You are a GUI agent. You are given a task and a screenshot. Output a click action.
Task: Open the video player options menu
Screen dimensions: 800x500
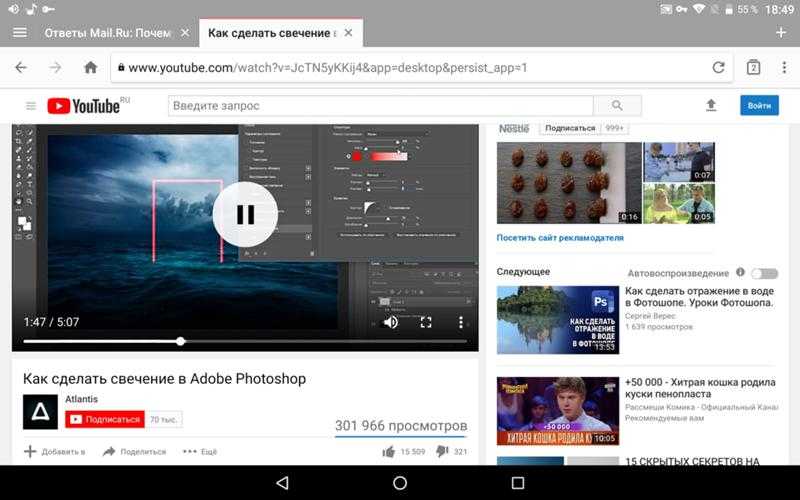tap(461, 322)
